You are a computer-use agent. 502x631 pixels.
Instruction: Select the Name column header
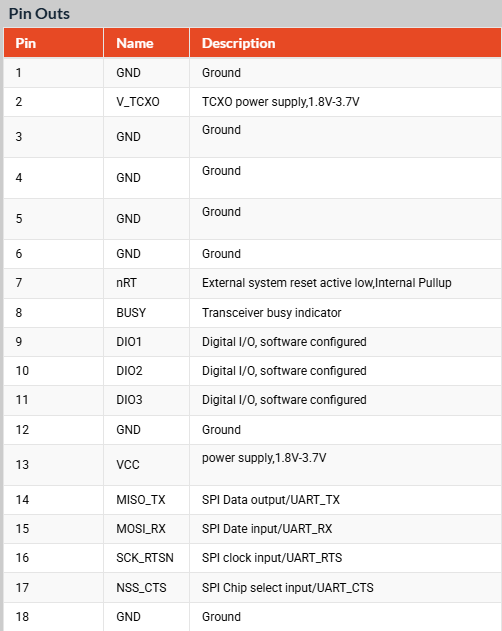147,43
